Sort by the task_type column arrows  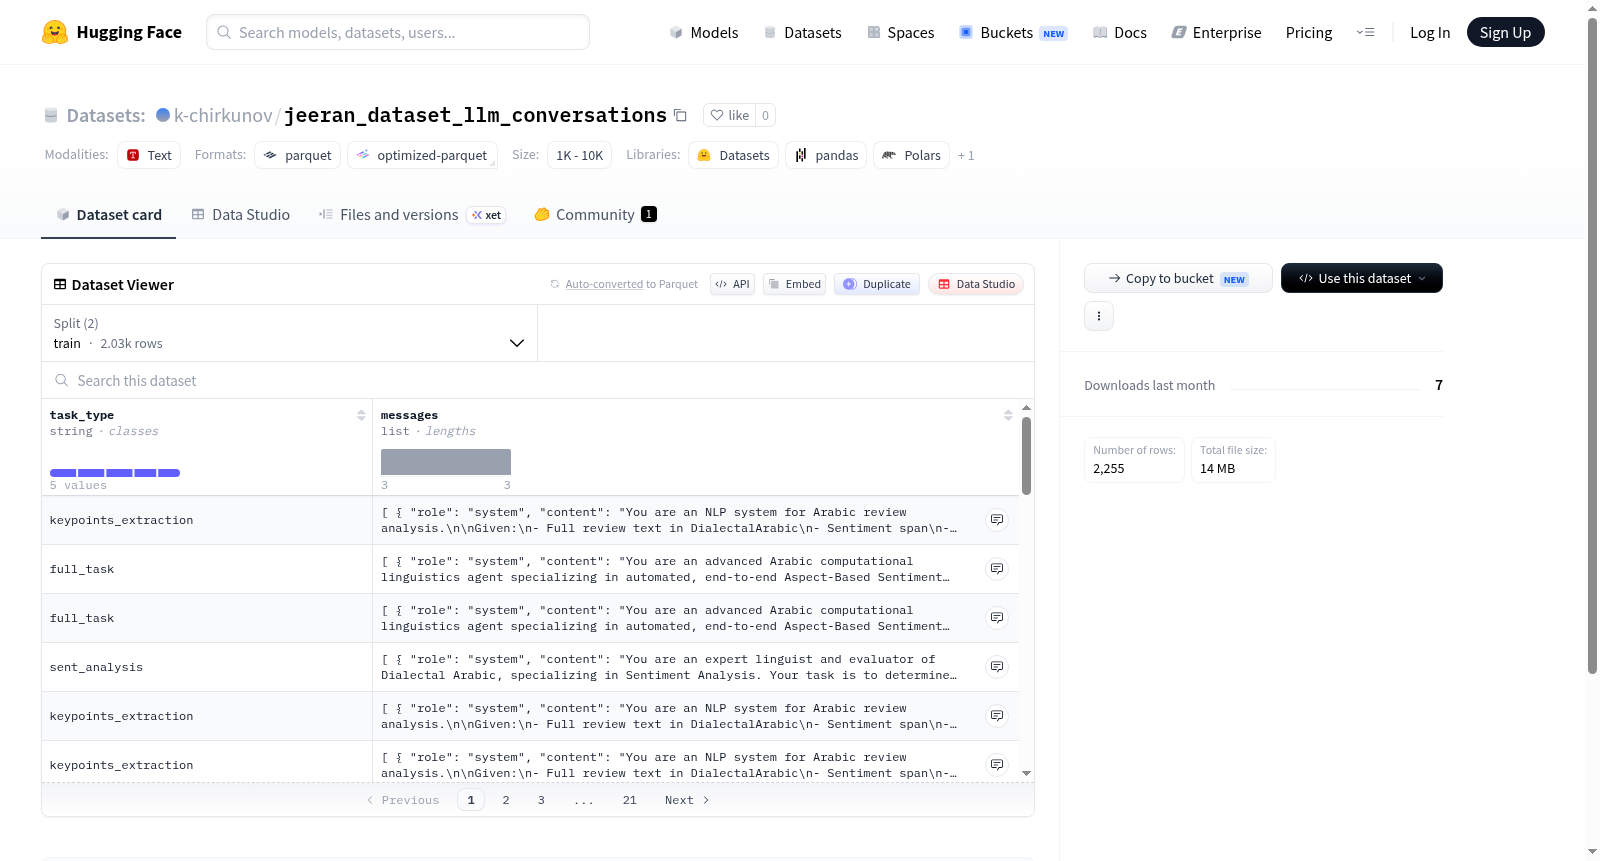(361, 415)
